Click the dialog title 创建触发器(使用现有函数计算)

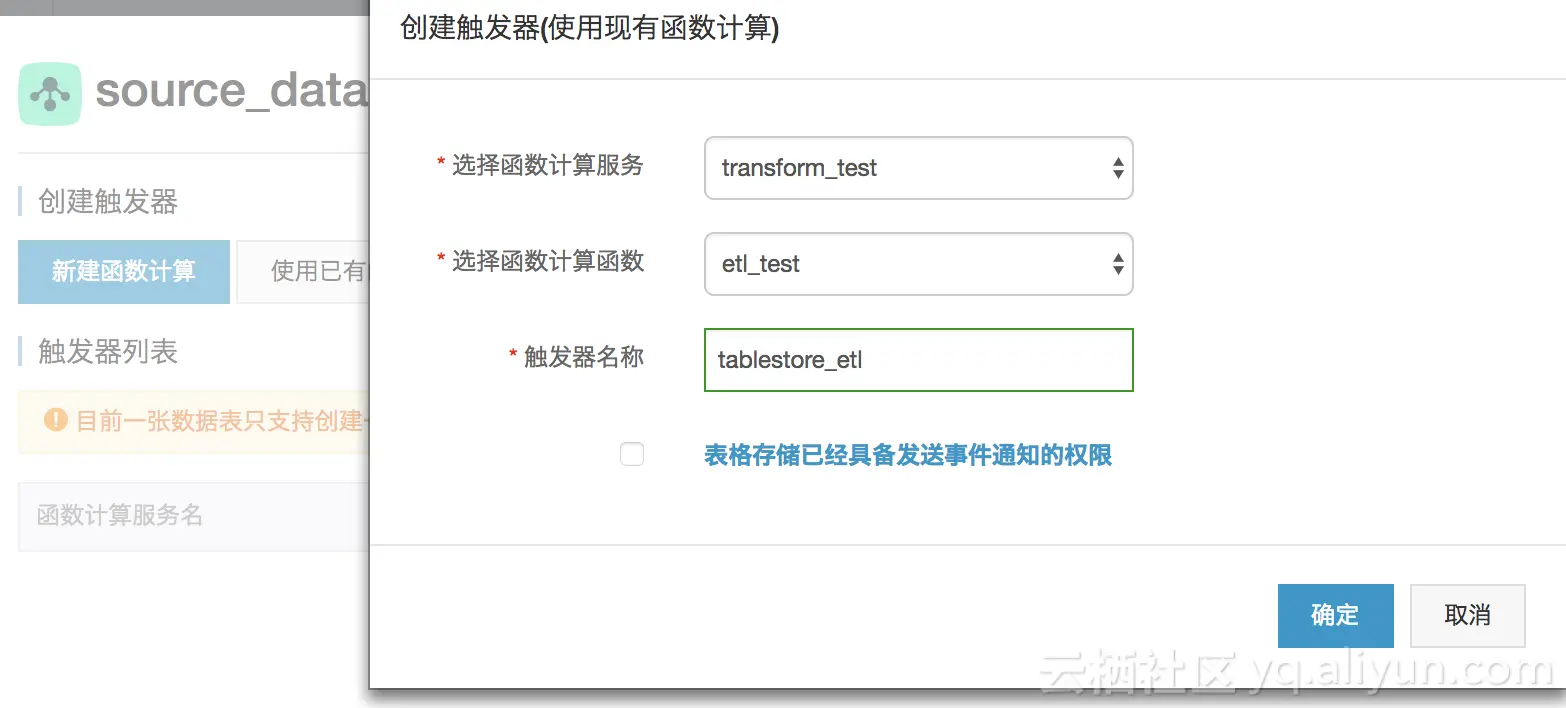point(589,28)
